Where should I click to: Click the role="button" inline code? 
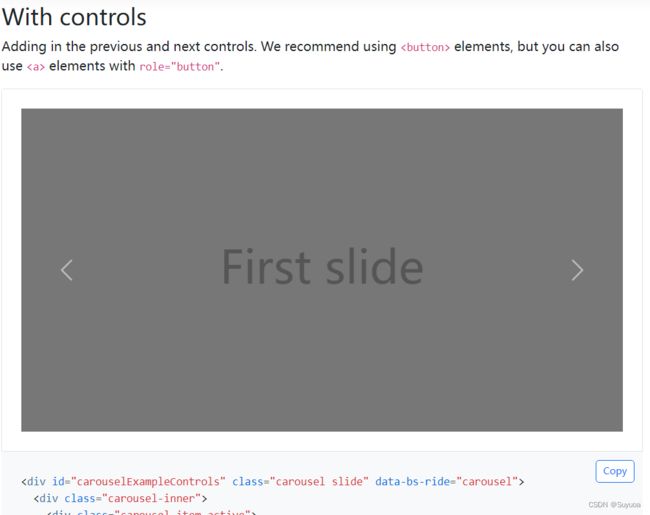tap(179, 67)
